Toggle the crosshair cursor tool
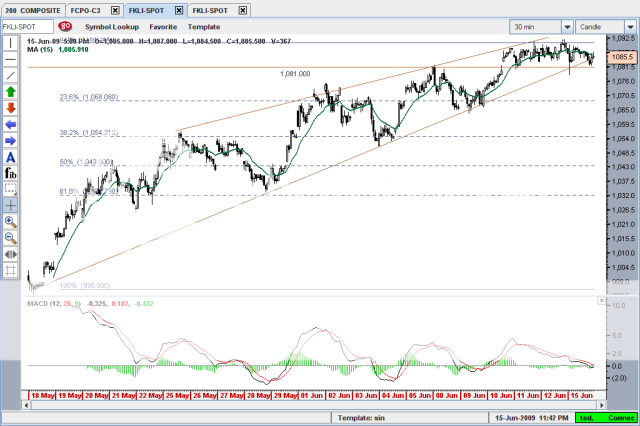The image size is (640, 426). tap(11, 205)
